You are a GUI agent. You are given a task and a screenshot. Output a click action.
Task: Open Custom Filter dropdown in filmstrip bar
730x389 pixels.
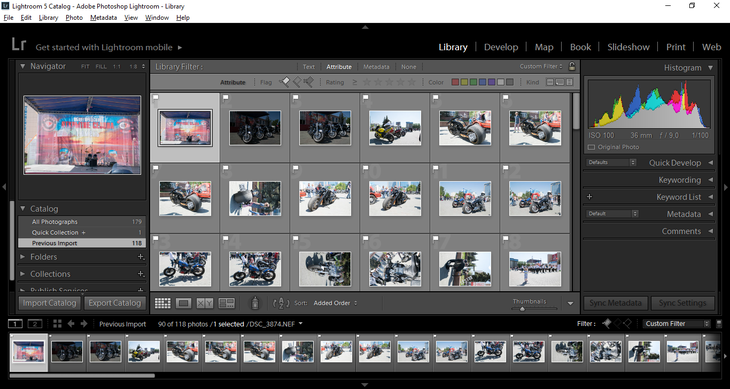(x=676, y=323)
